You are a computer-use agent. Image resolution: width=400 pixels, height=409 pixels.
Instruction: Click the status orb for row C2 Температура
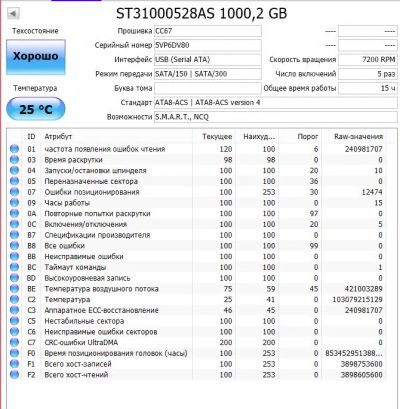point(14,299)
